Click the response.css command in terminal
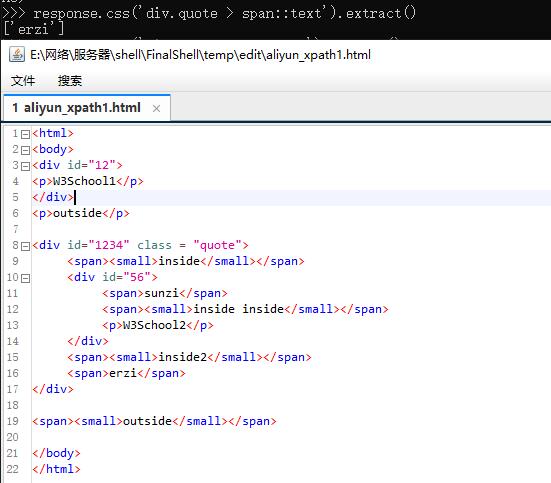The image size is (551, 483). (x=224, y=13)
